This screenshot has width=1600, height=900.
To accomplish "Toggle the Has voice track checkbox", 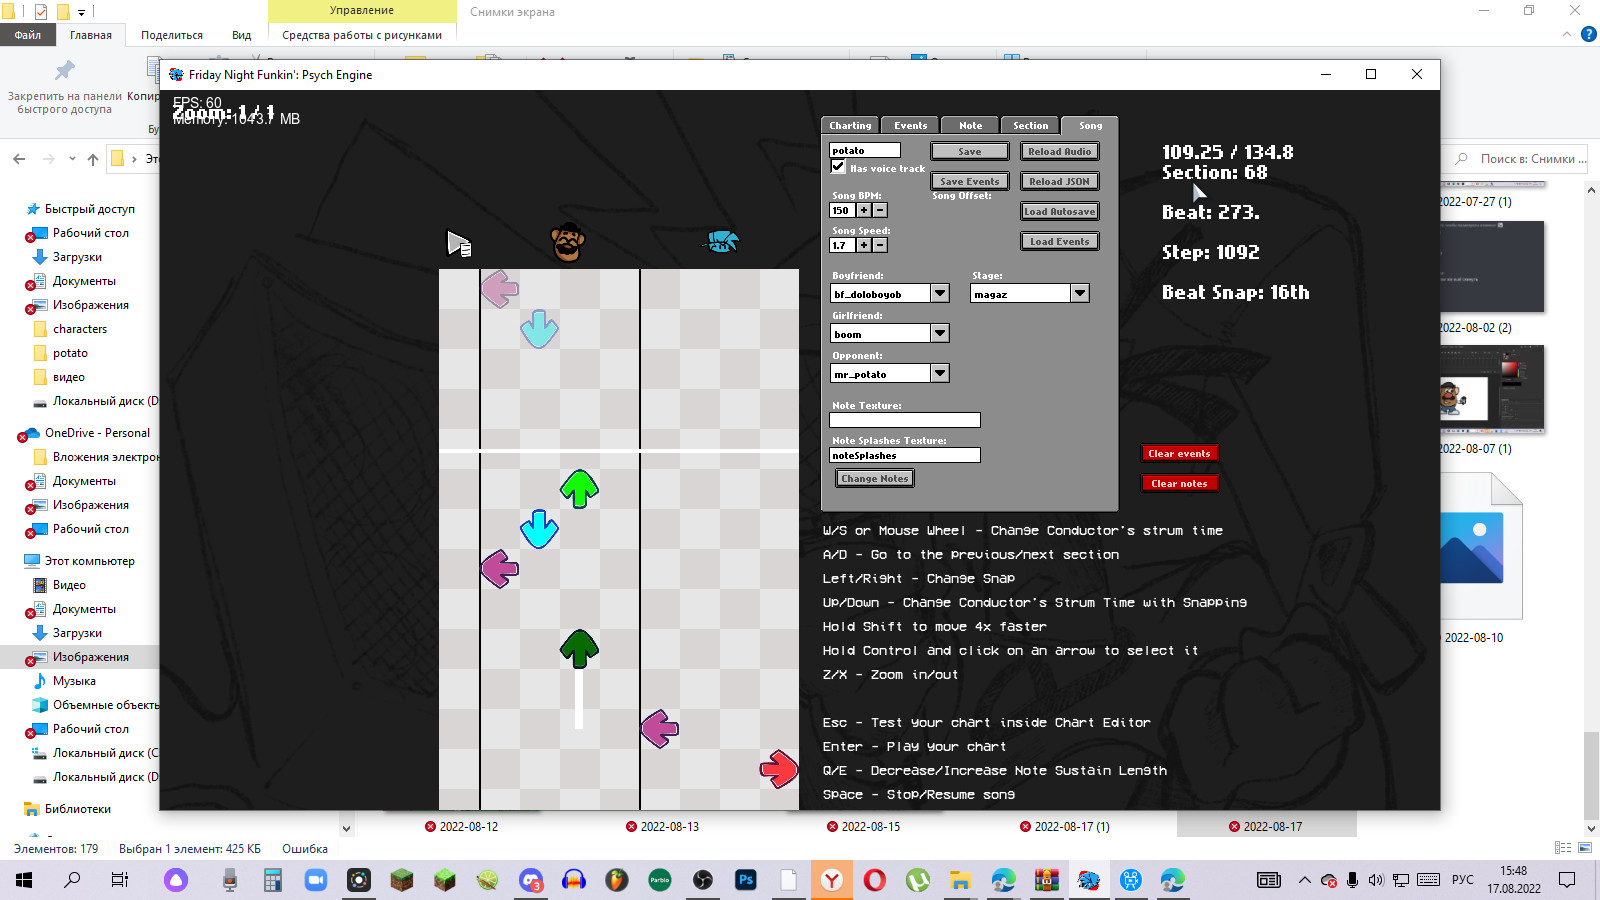I will pyautogui.click(x=838, y=166).
